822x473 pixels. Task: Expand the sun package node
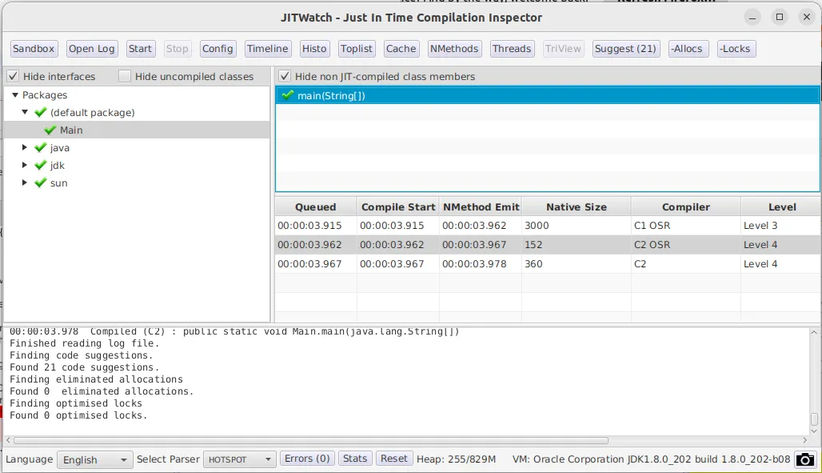[x=25, y=183]
